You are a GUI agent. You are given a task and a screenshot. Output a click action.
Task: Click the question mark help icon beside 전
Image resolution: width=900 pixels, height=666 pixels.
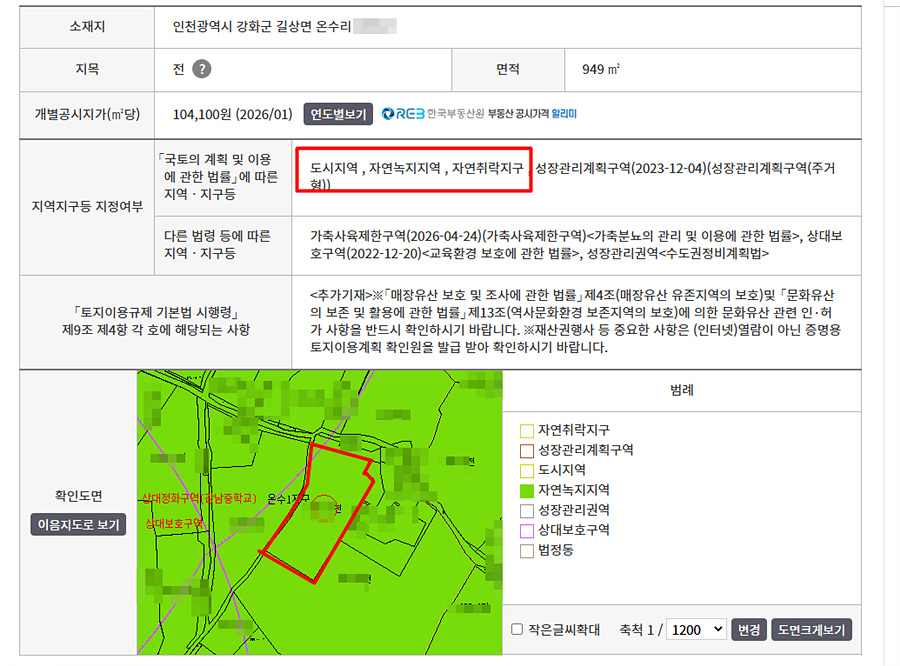coord(201,69)
